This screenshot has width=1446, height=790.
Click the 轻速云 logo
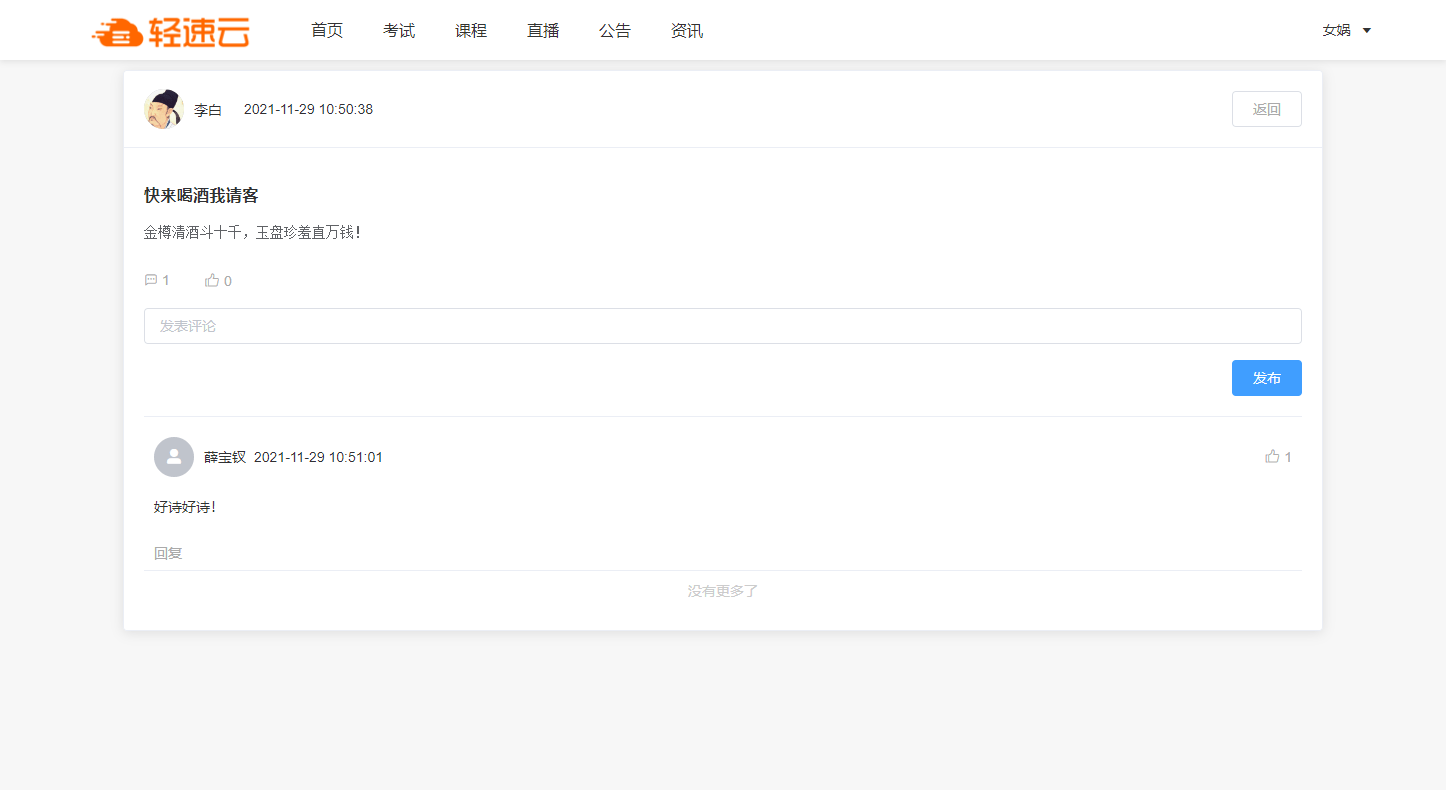(170, 32)
